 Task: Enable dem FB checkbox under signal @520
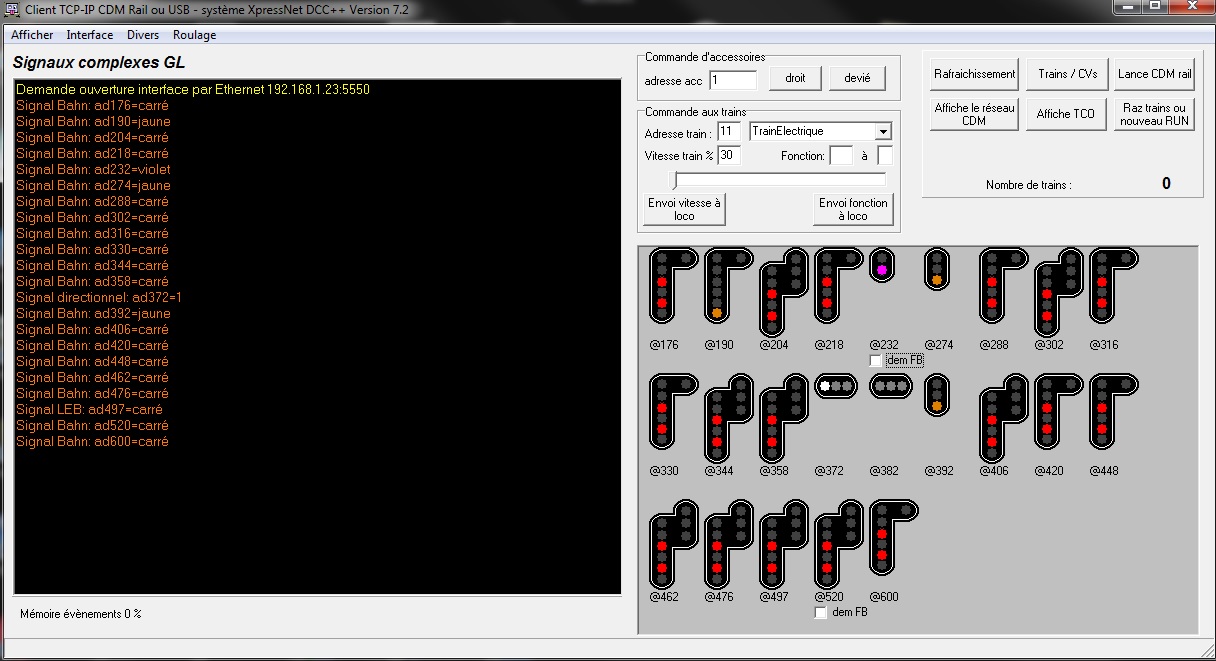coord(821,612)
